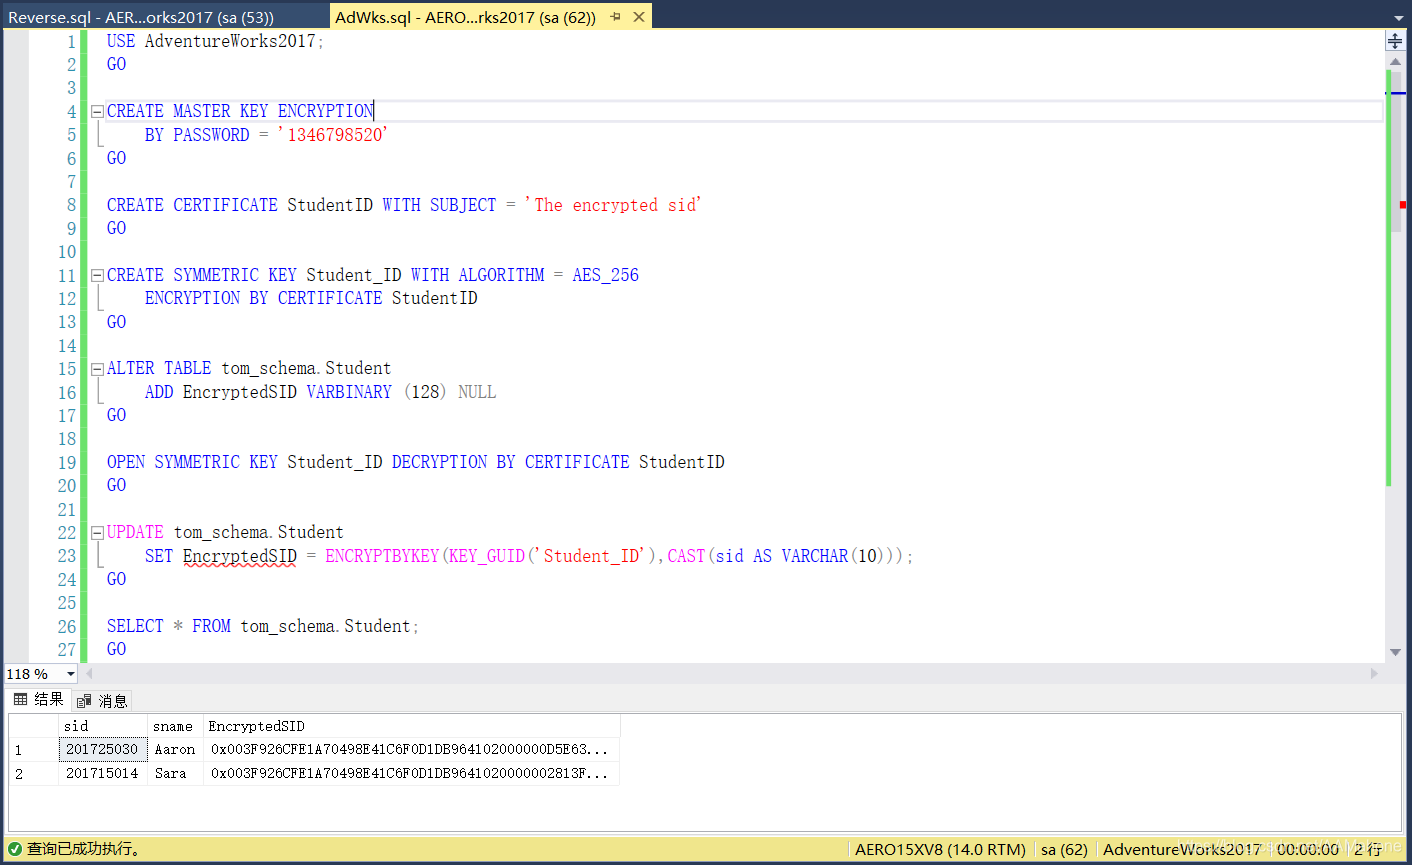The height and width of the screenshot is (865, 1412).
Task: Select the sname column header
Action: click(175, 726)
